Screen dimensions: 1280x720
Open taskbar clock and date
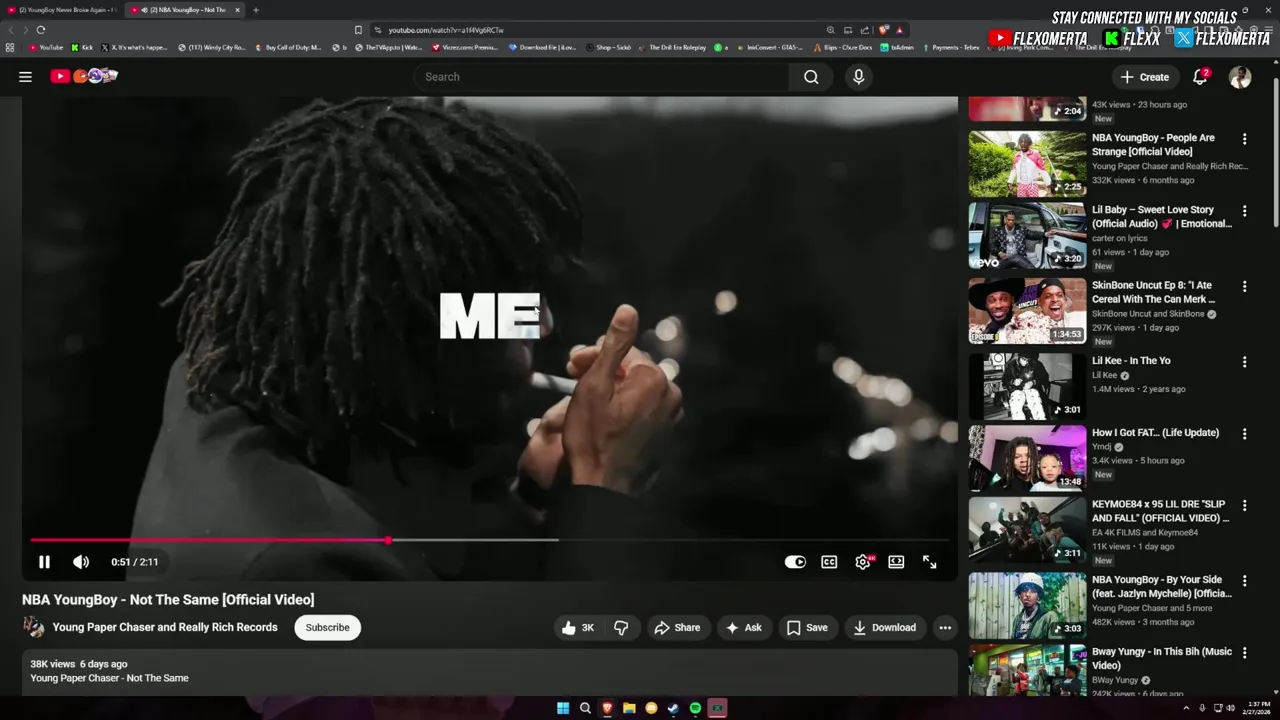(x=1258, y=708)
